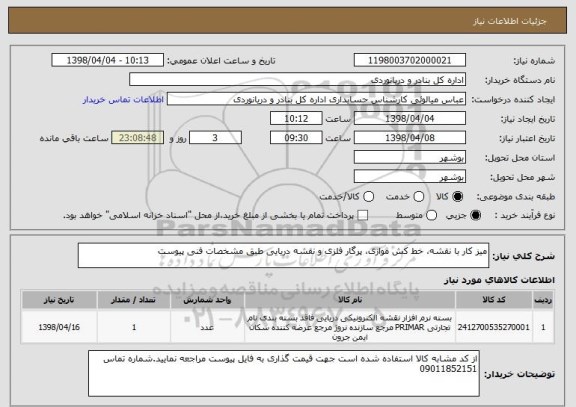This screenshot has height=407, width=576.
Task: Select the خدمت radio button
Action: (x=419, y=197)
